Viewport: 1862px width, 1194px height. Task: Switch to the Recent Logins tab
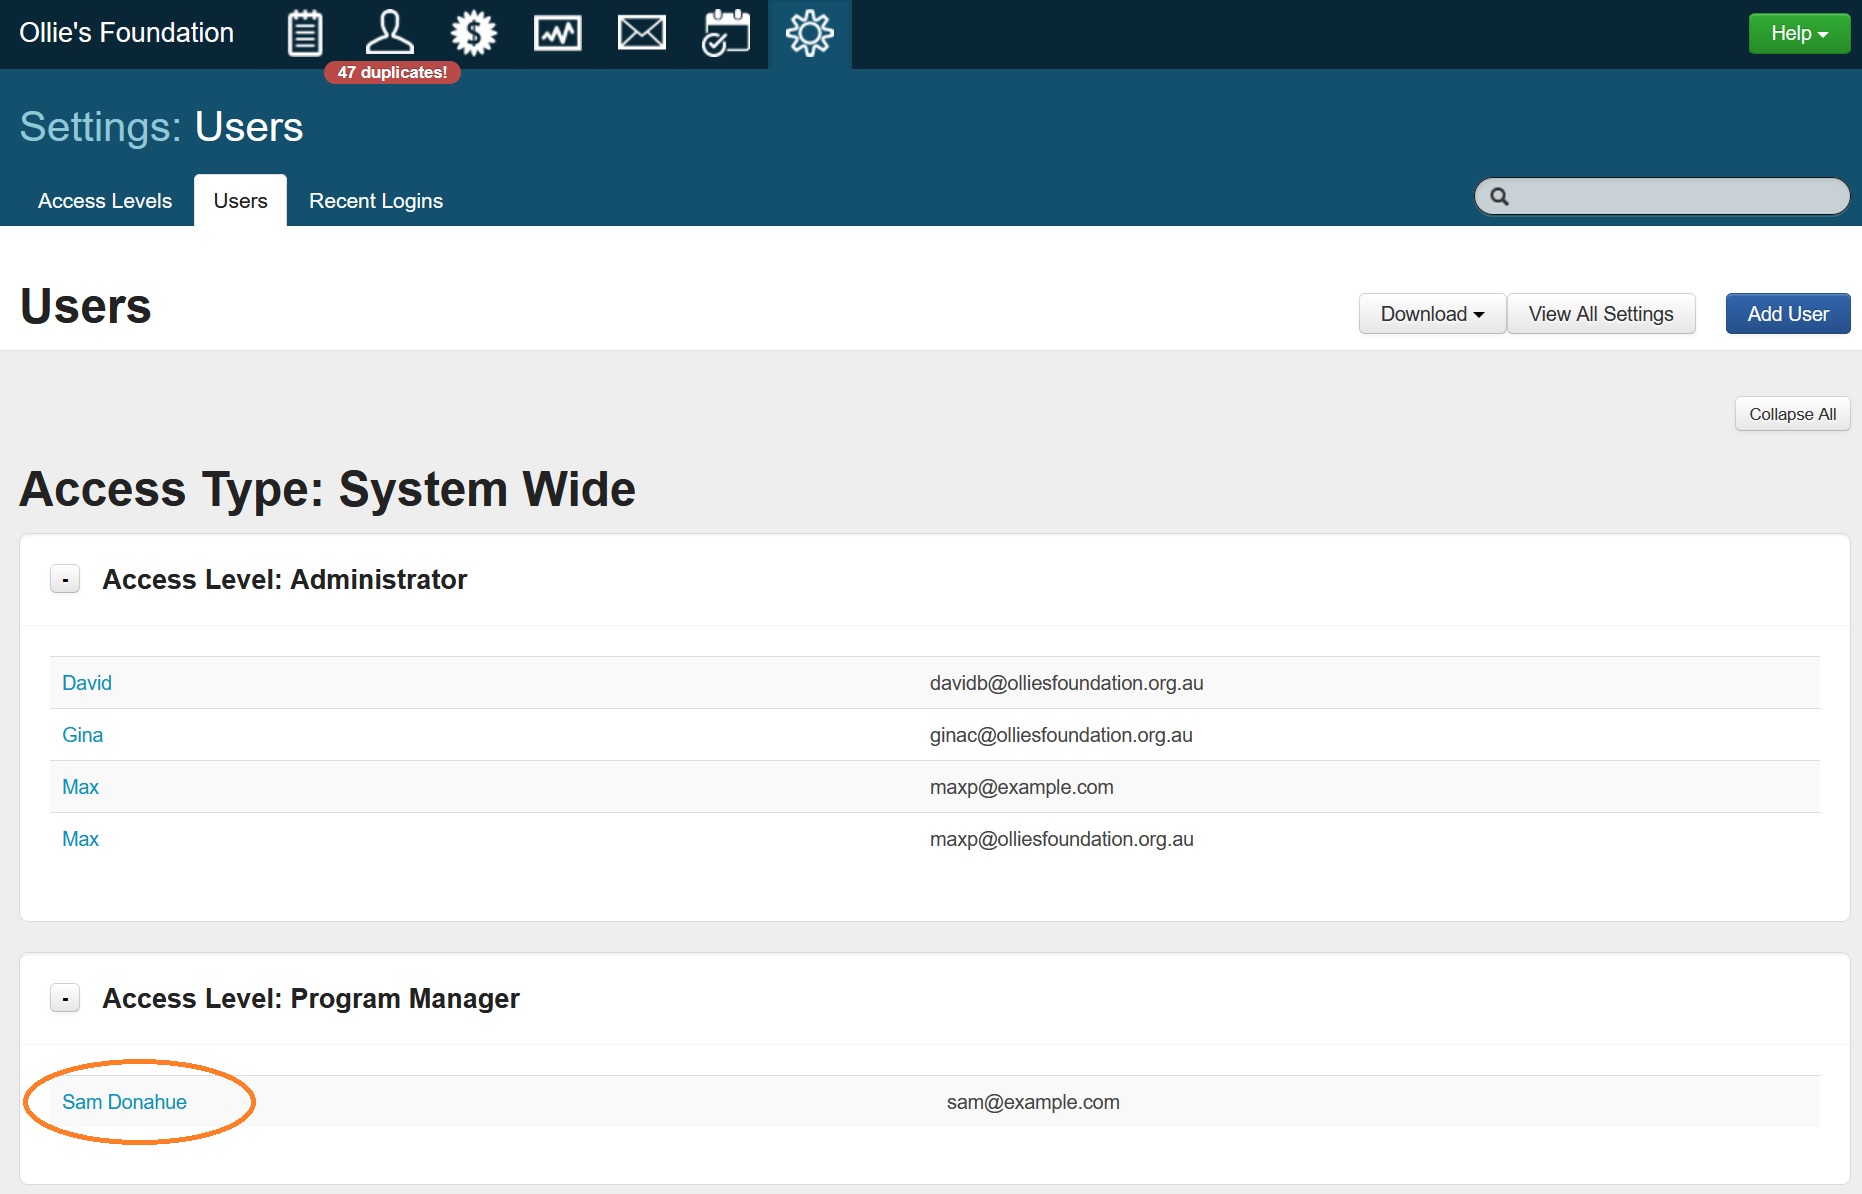375,201
